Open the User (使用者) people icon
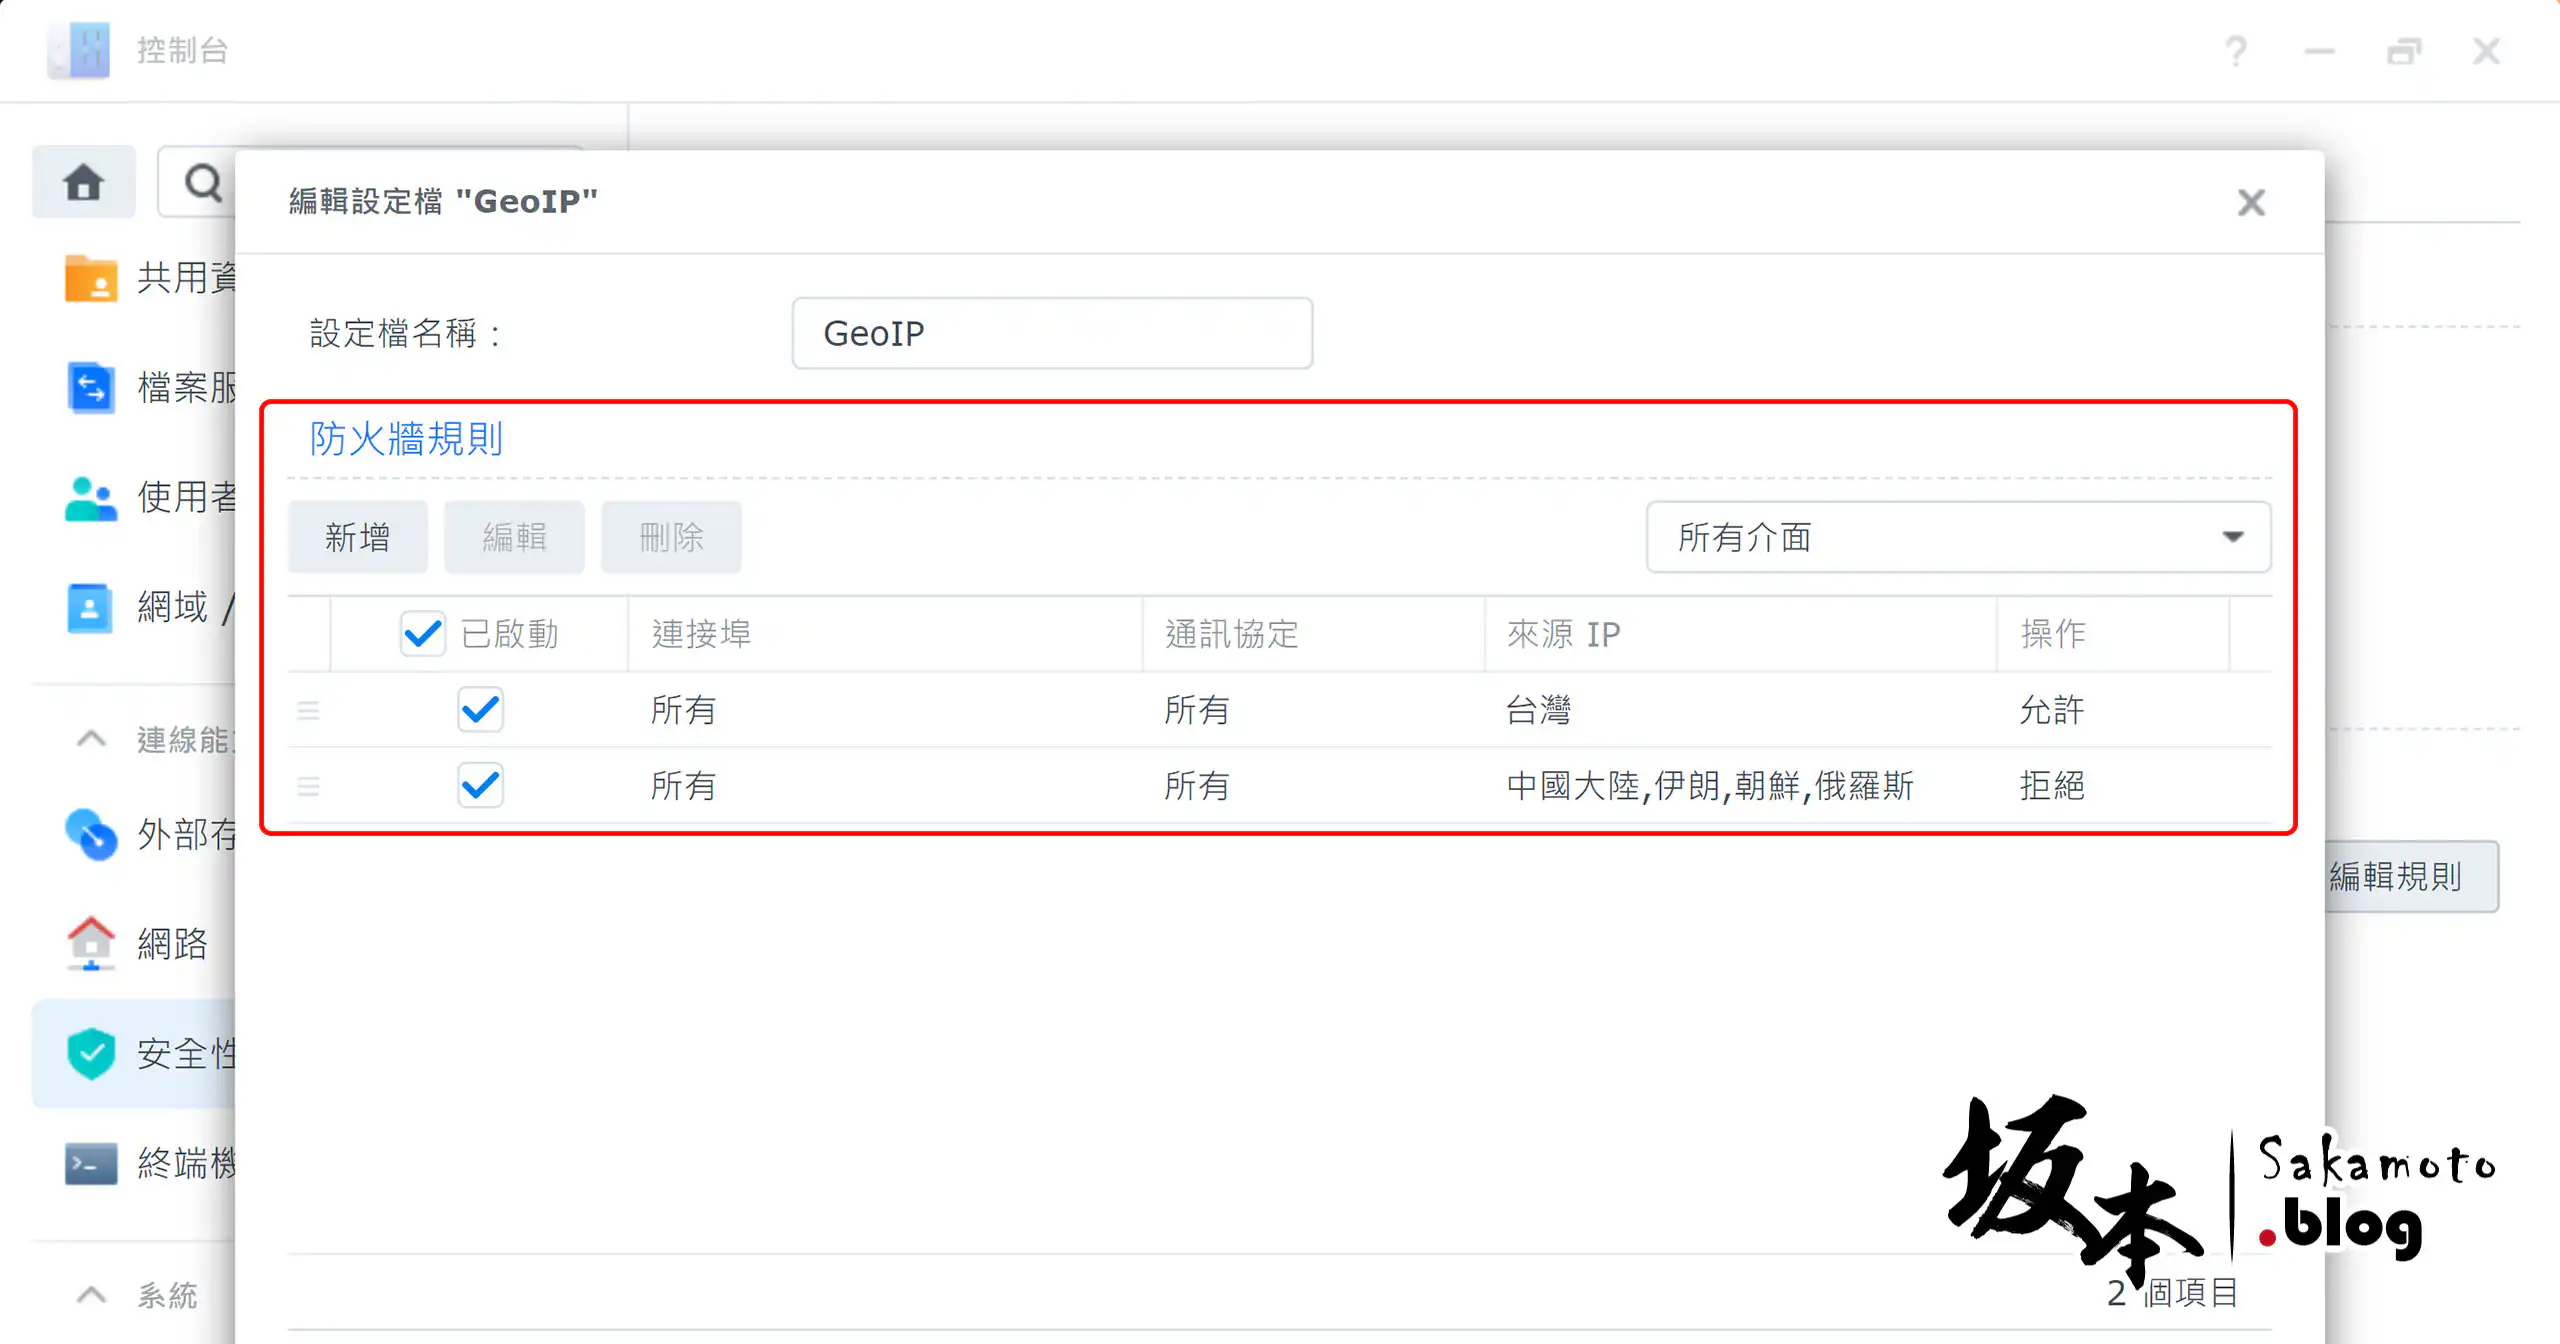Image resolution: width=2560 pixels, height=1344 pixels. pyautogui.click(x=90, y=497)
